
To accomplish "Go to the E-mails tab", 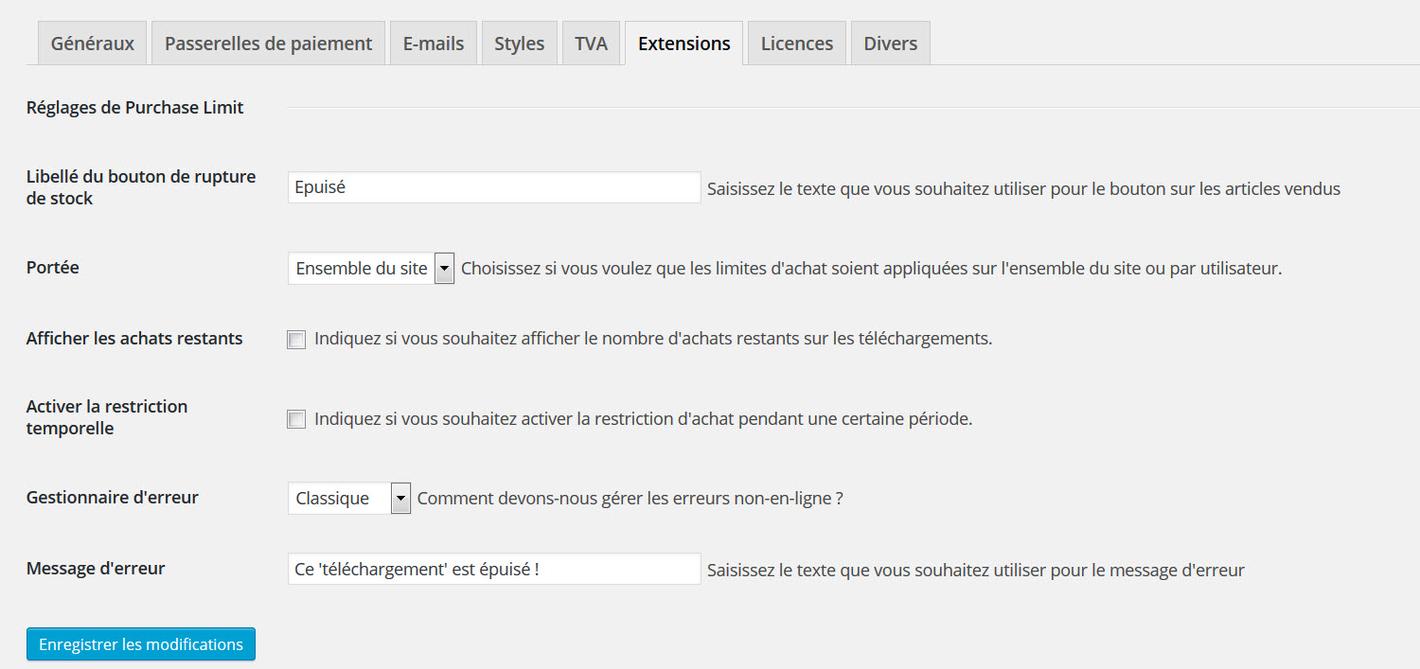I will pyautogui.click(x=433, y=43).
